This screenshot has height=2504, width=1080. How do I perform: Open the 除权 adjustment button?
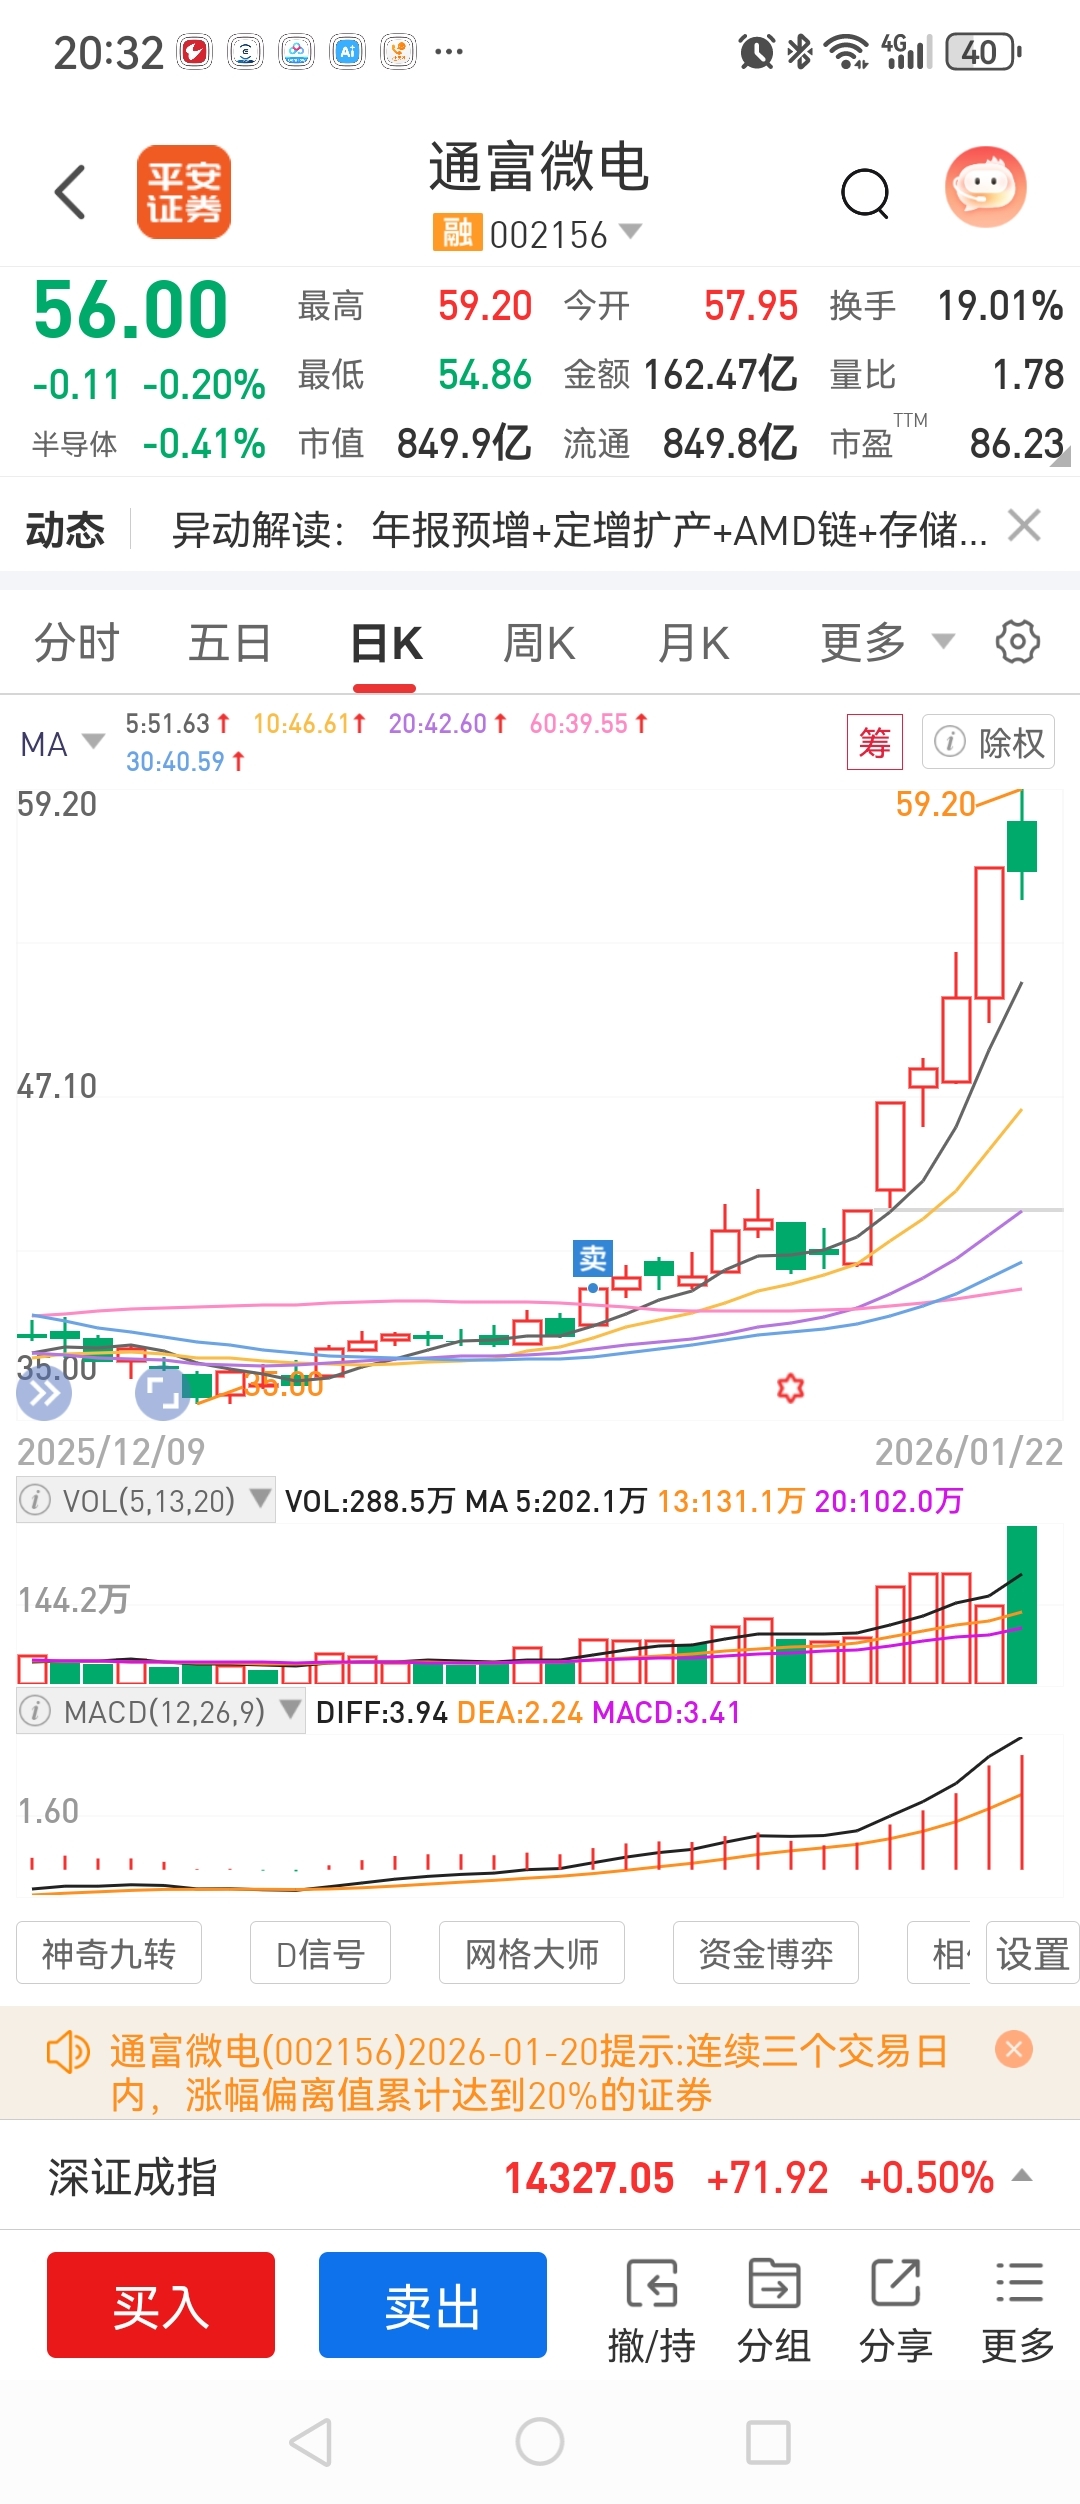pyautogui.click(x=988, y=742)
